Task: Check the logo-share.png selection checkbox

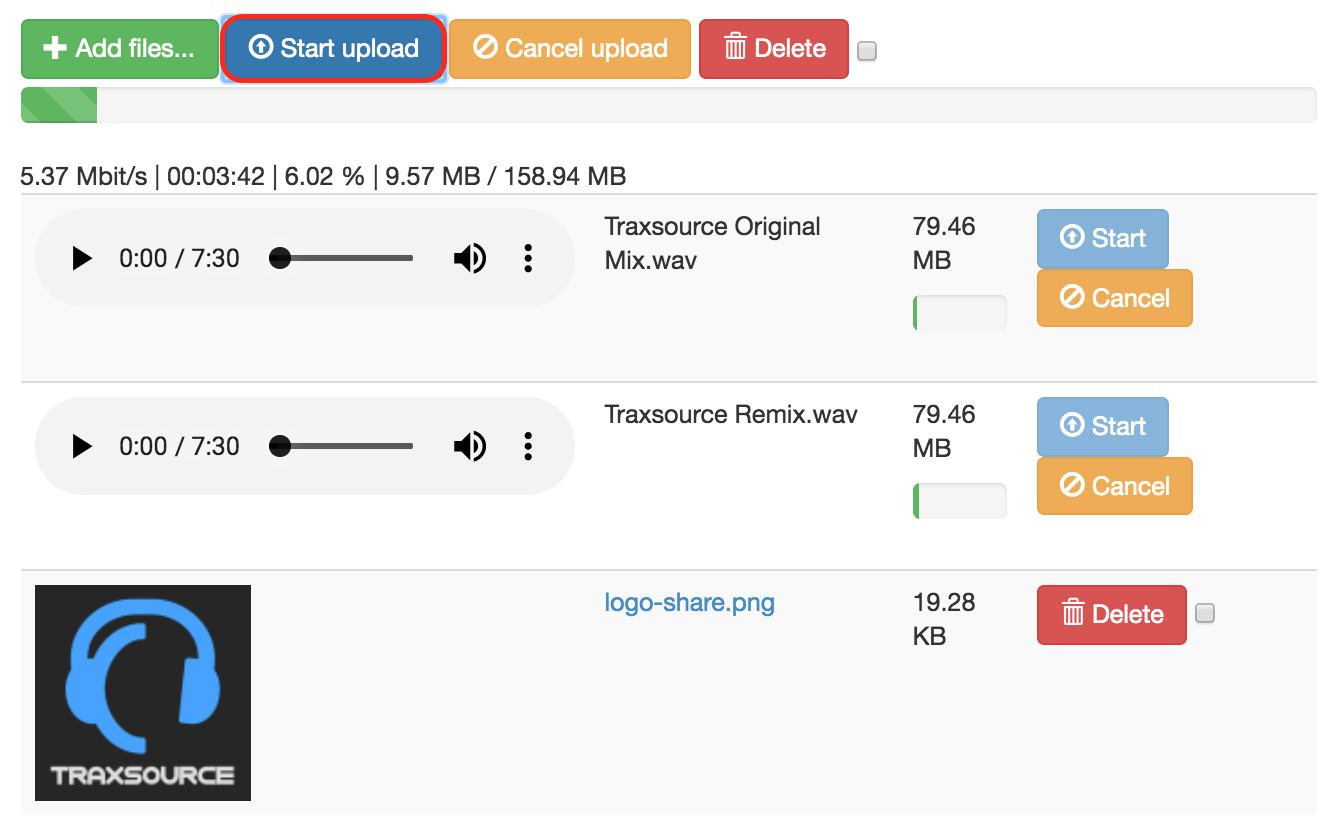Action: tap(1205, 614)
